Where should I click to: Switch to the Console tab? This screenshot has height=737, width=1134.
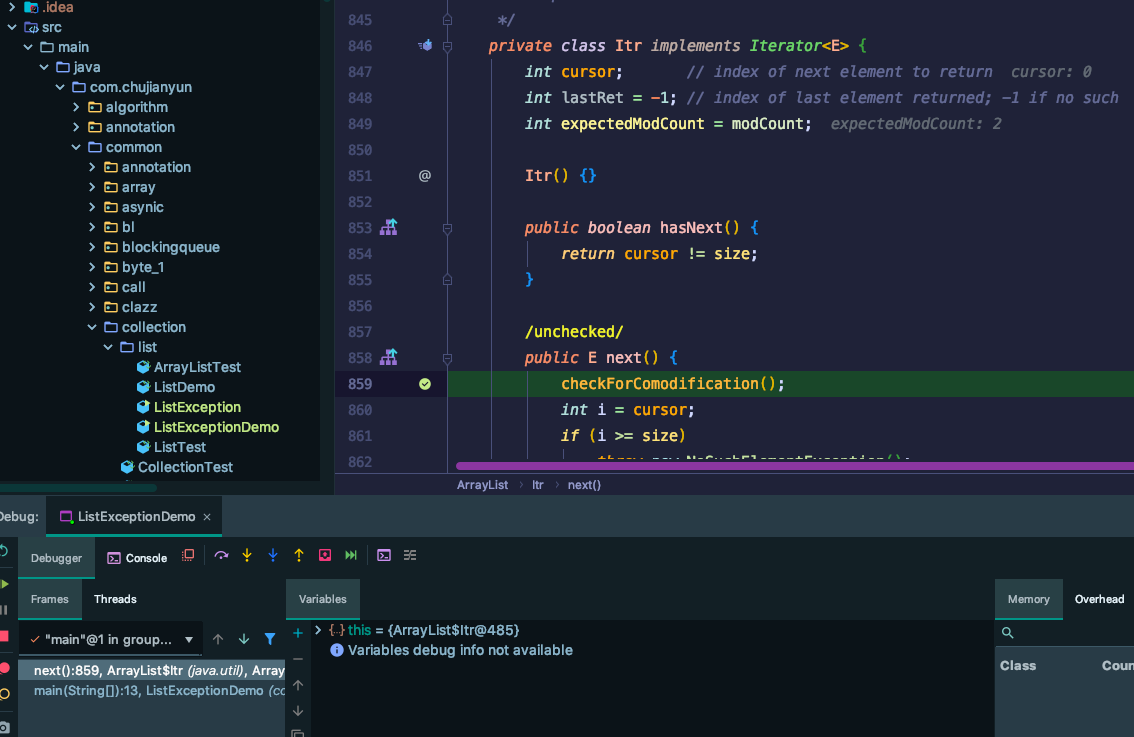pos(137,558)
